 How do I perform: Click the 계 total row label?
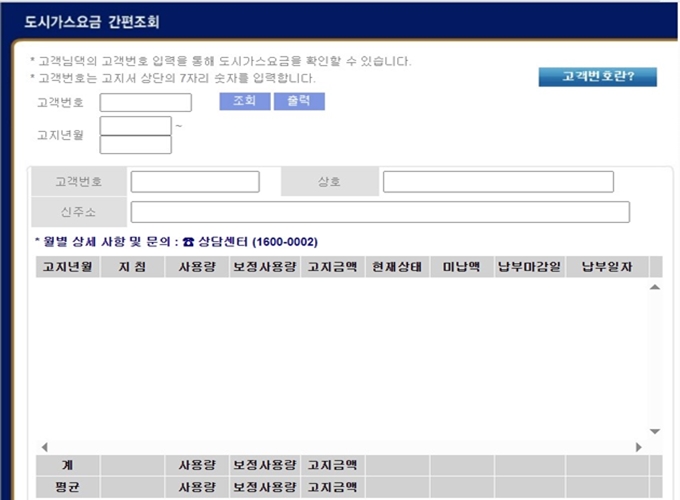[x=68, y=465]
